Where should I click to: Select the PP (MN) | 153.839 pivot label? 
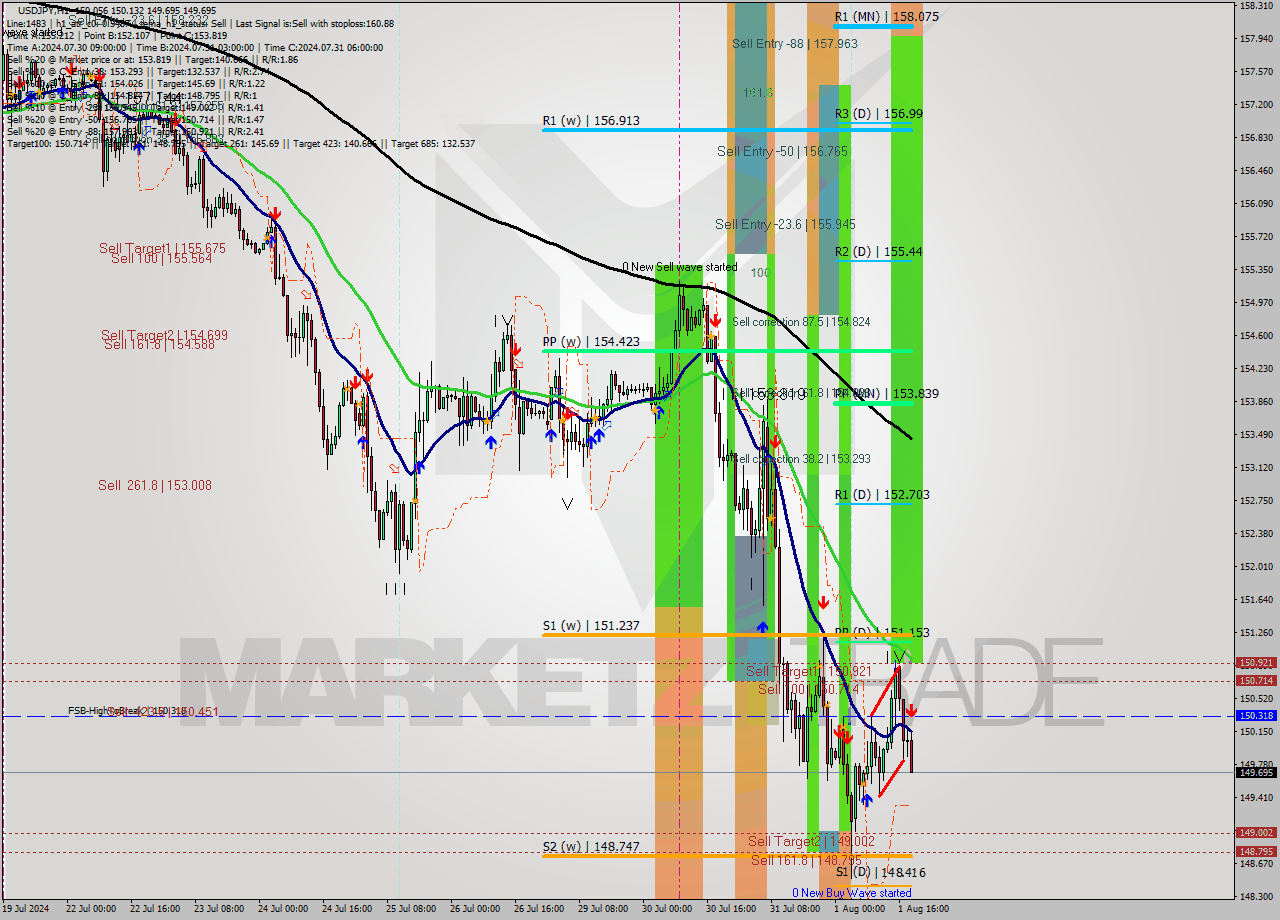pos(887,394)
